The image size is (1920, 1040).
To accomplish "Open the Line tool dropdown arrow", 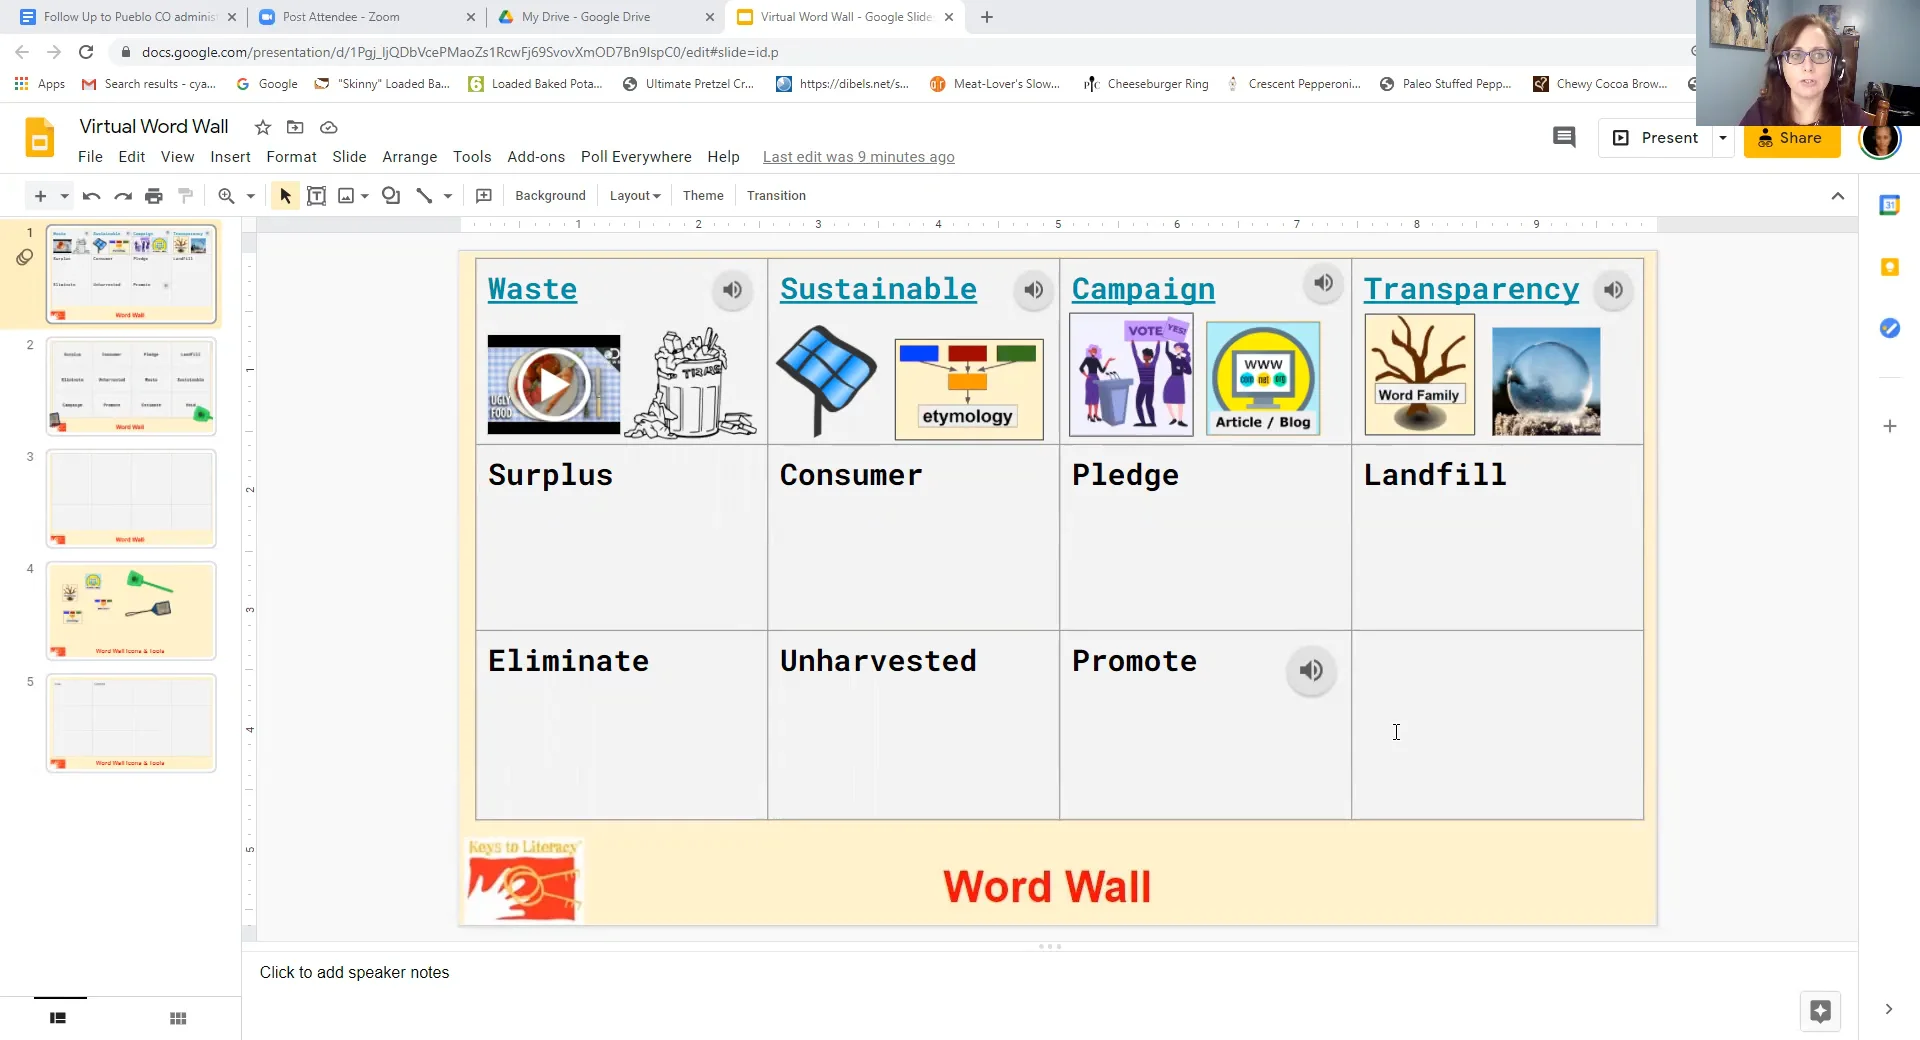I will [x=447, y=195].
